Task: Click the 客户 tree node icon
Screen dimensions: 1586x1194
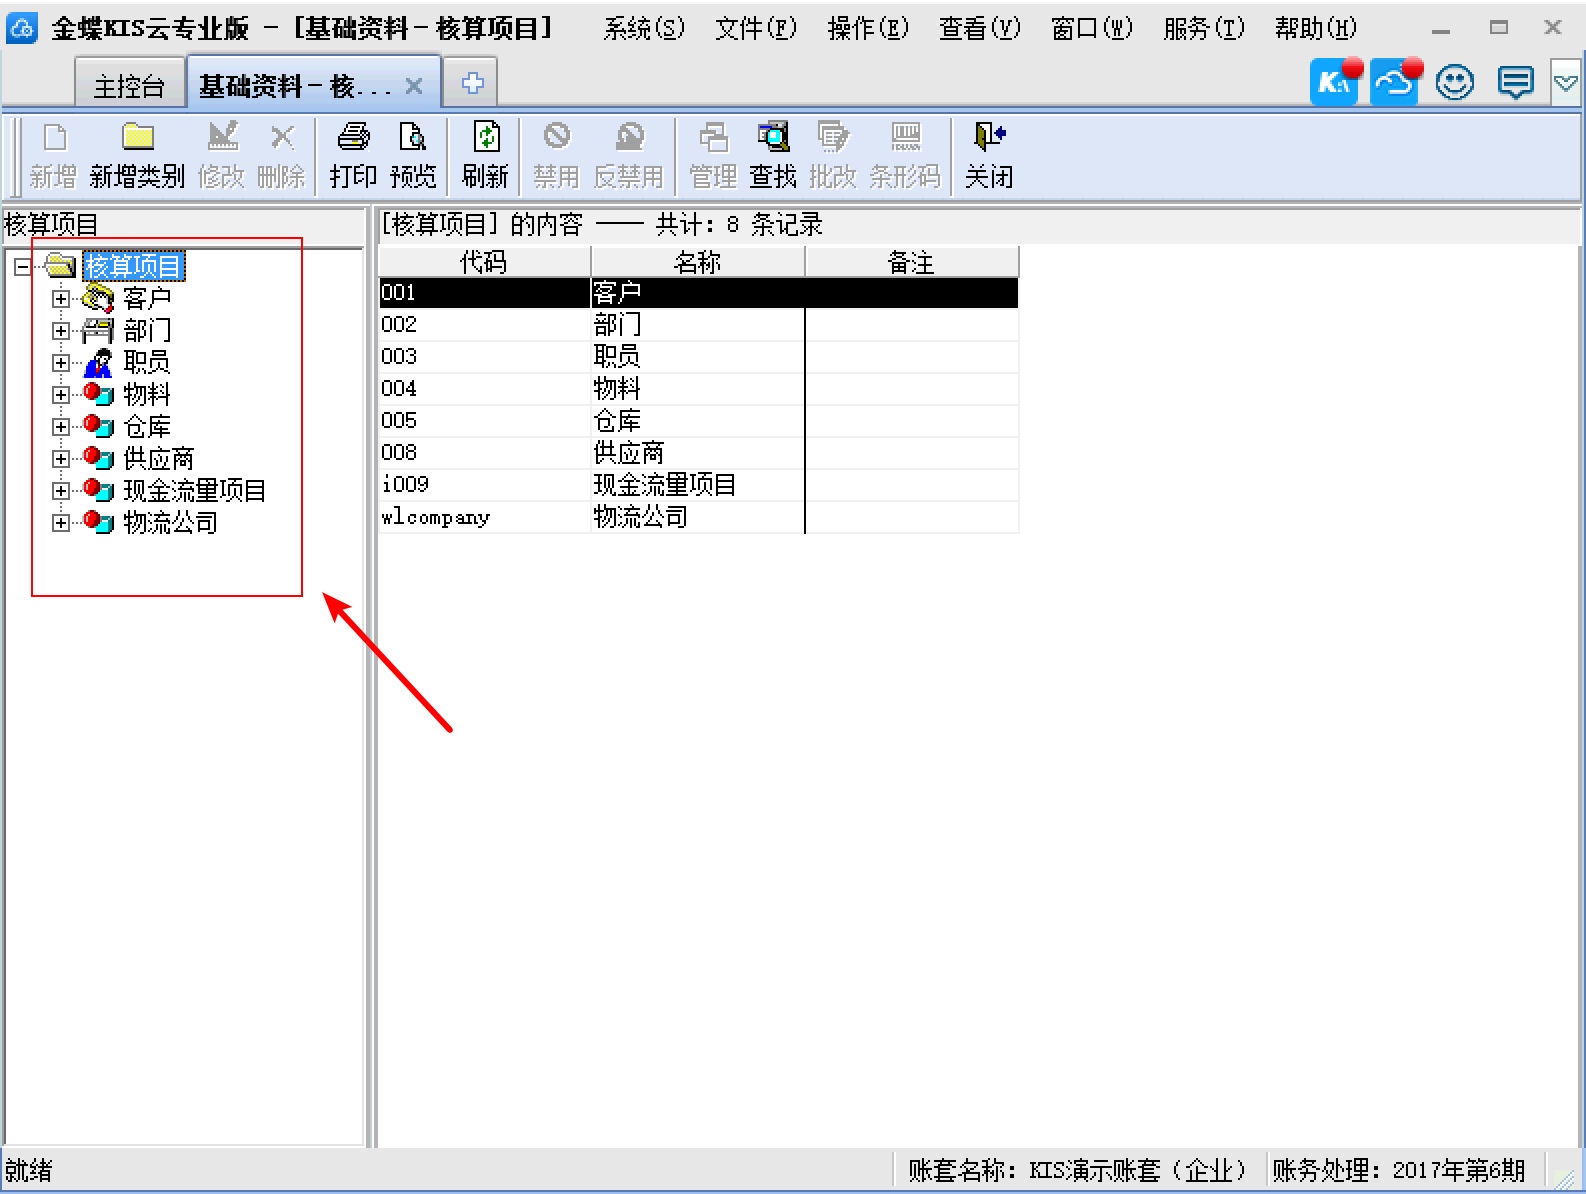Action: click(x=98, y=298)
